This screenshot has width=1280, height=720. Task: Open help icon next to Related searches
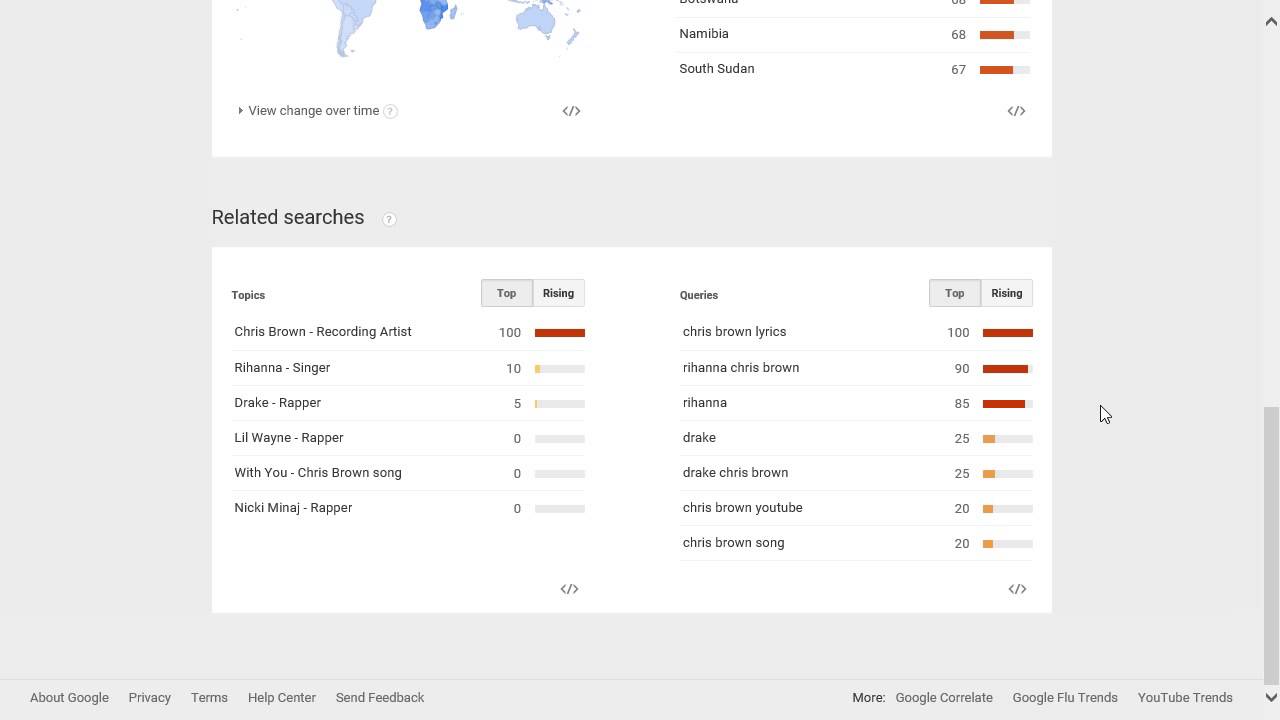tap(389, 219)
